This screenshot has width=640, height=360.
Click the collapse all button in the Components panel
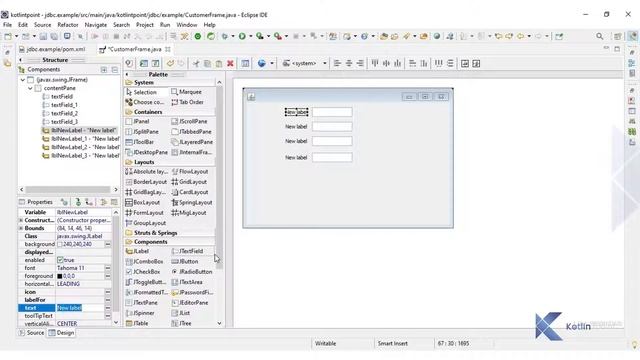click(x=115, y=70)
